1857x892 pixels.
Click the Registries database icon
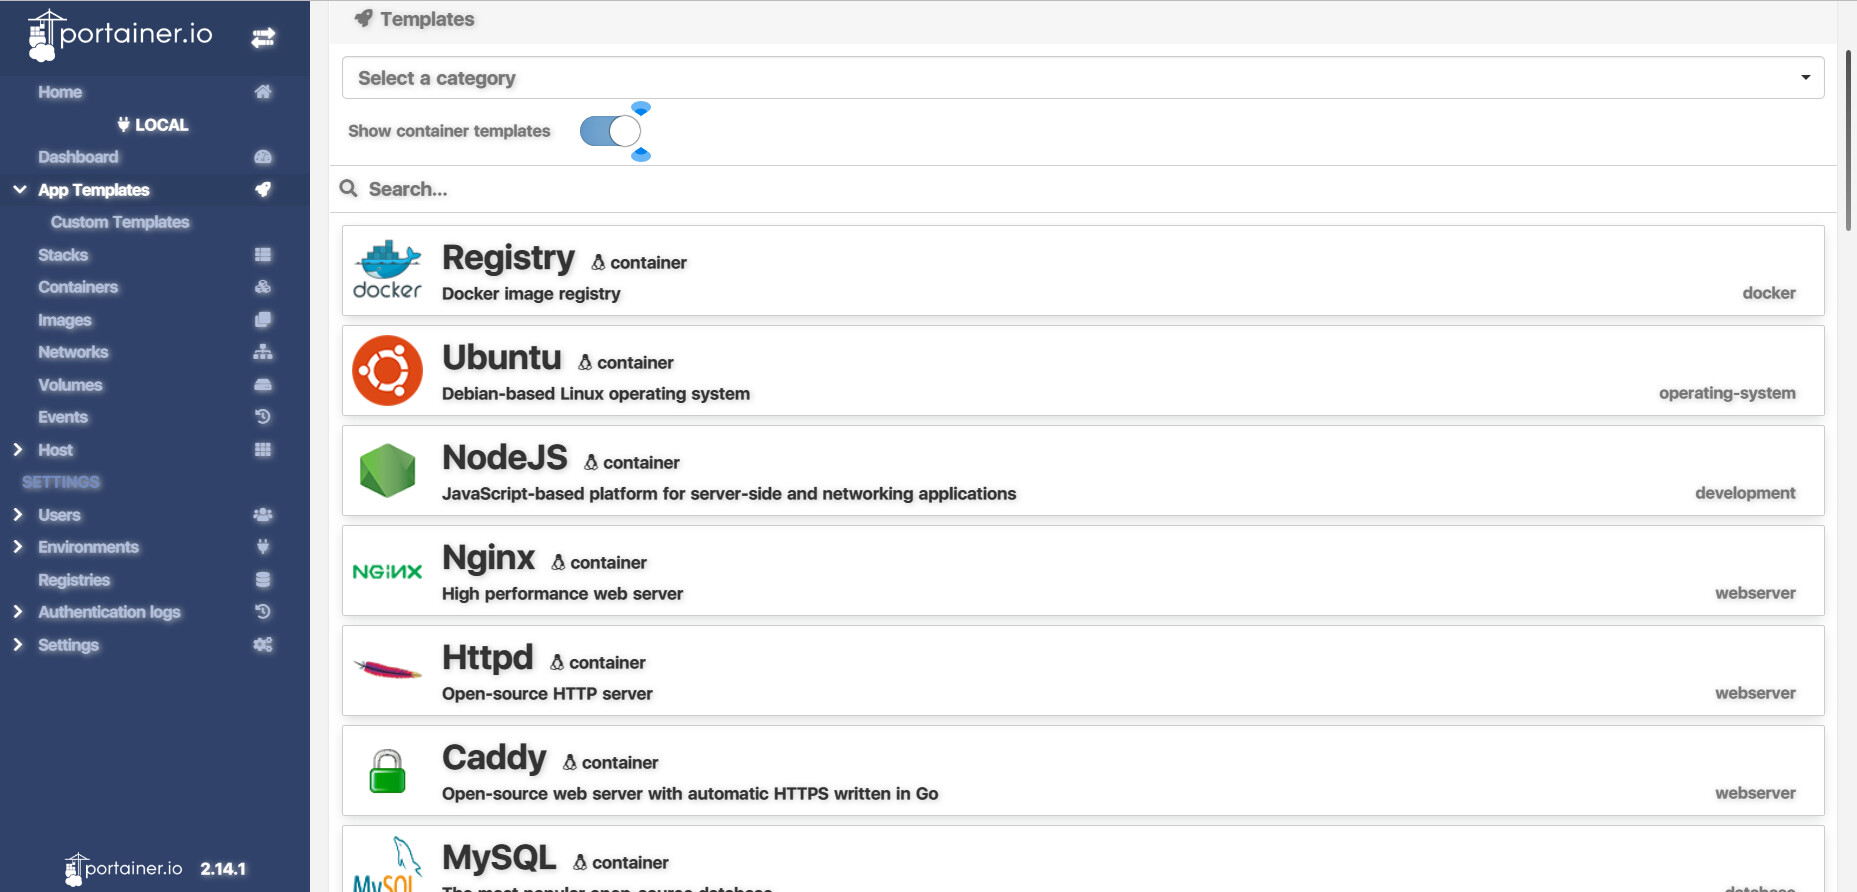[263, 580]
